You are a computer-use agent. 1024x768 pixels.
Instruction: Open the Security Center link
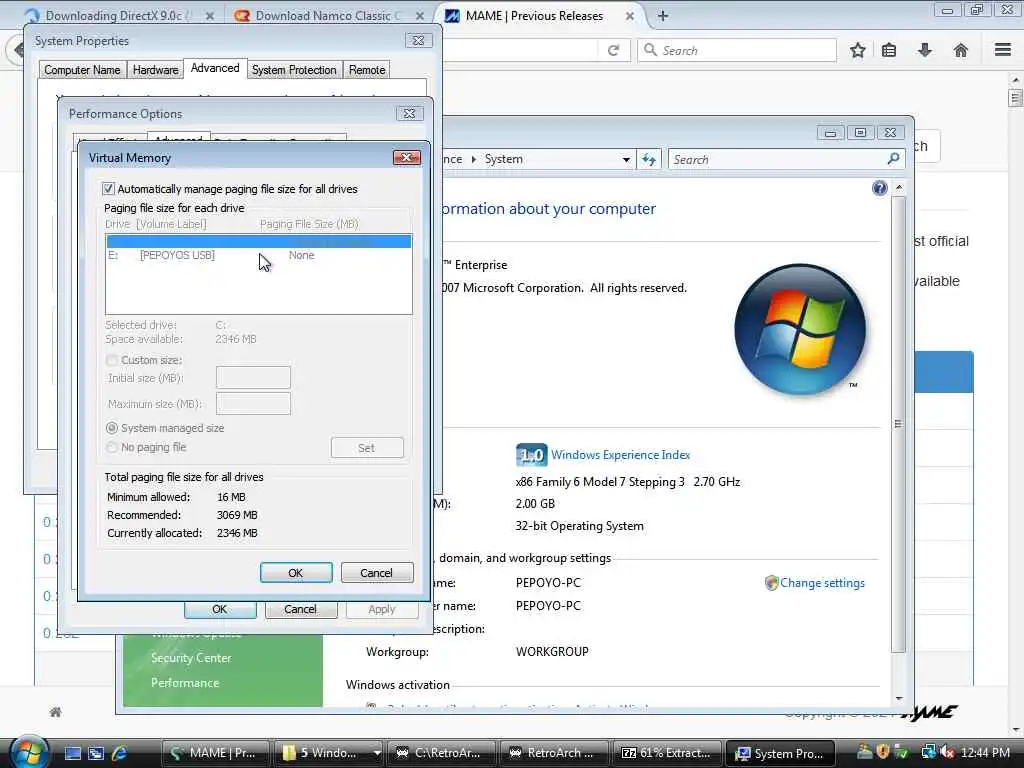(191, 658)
